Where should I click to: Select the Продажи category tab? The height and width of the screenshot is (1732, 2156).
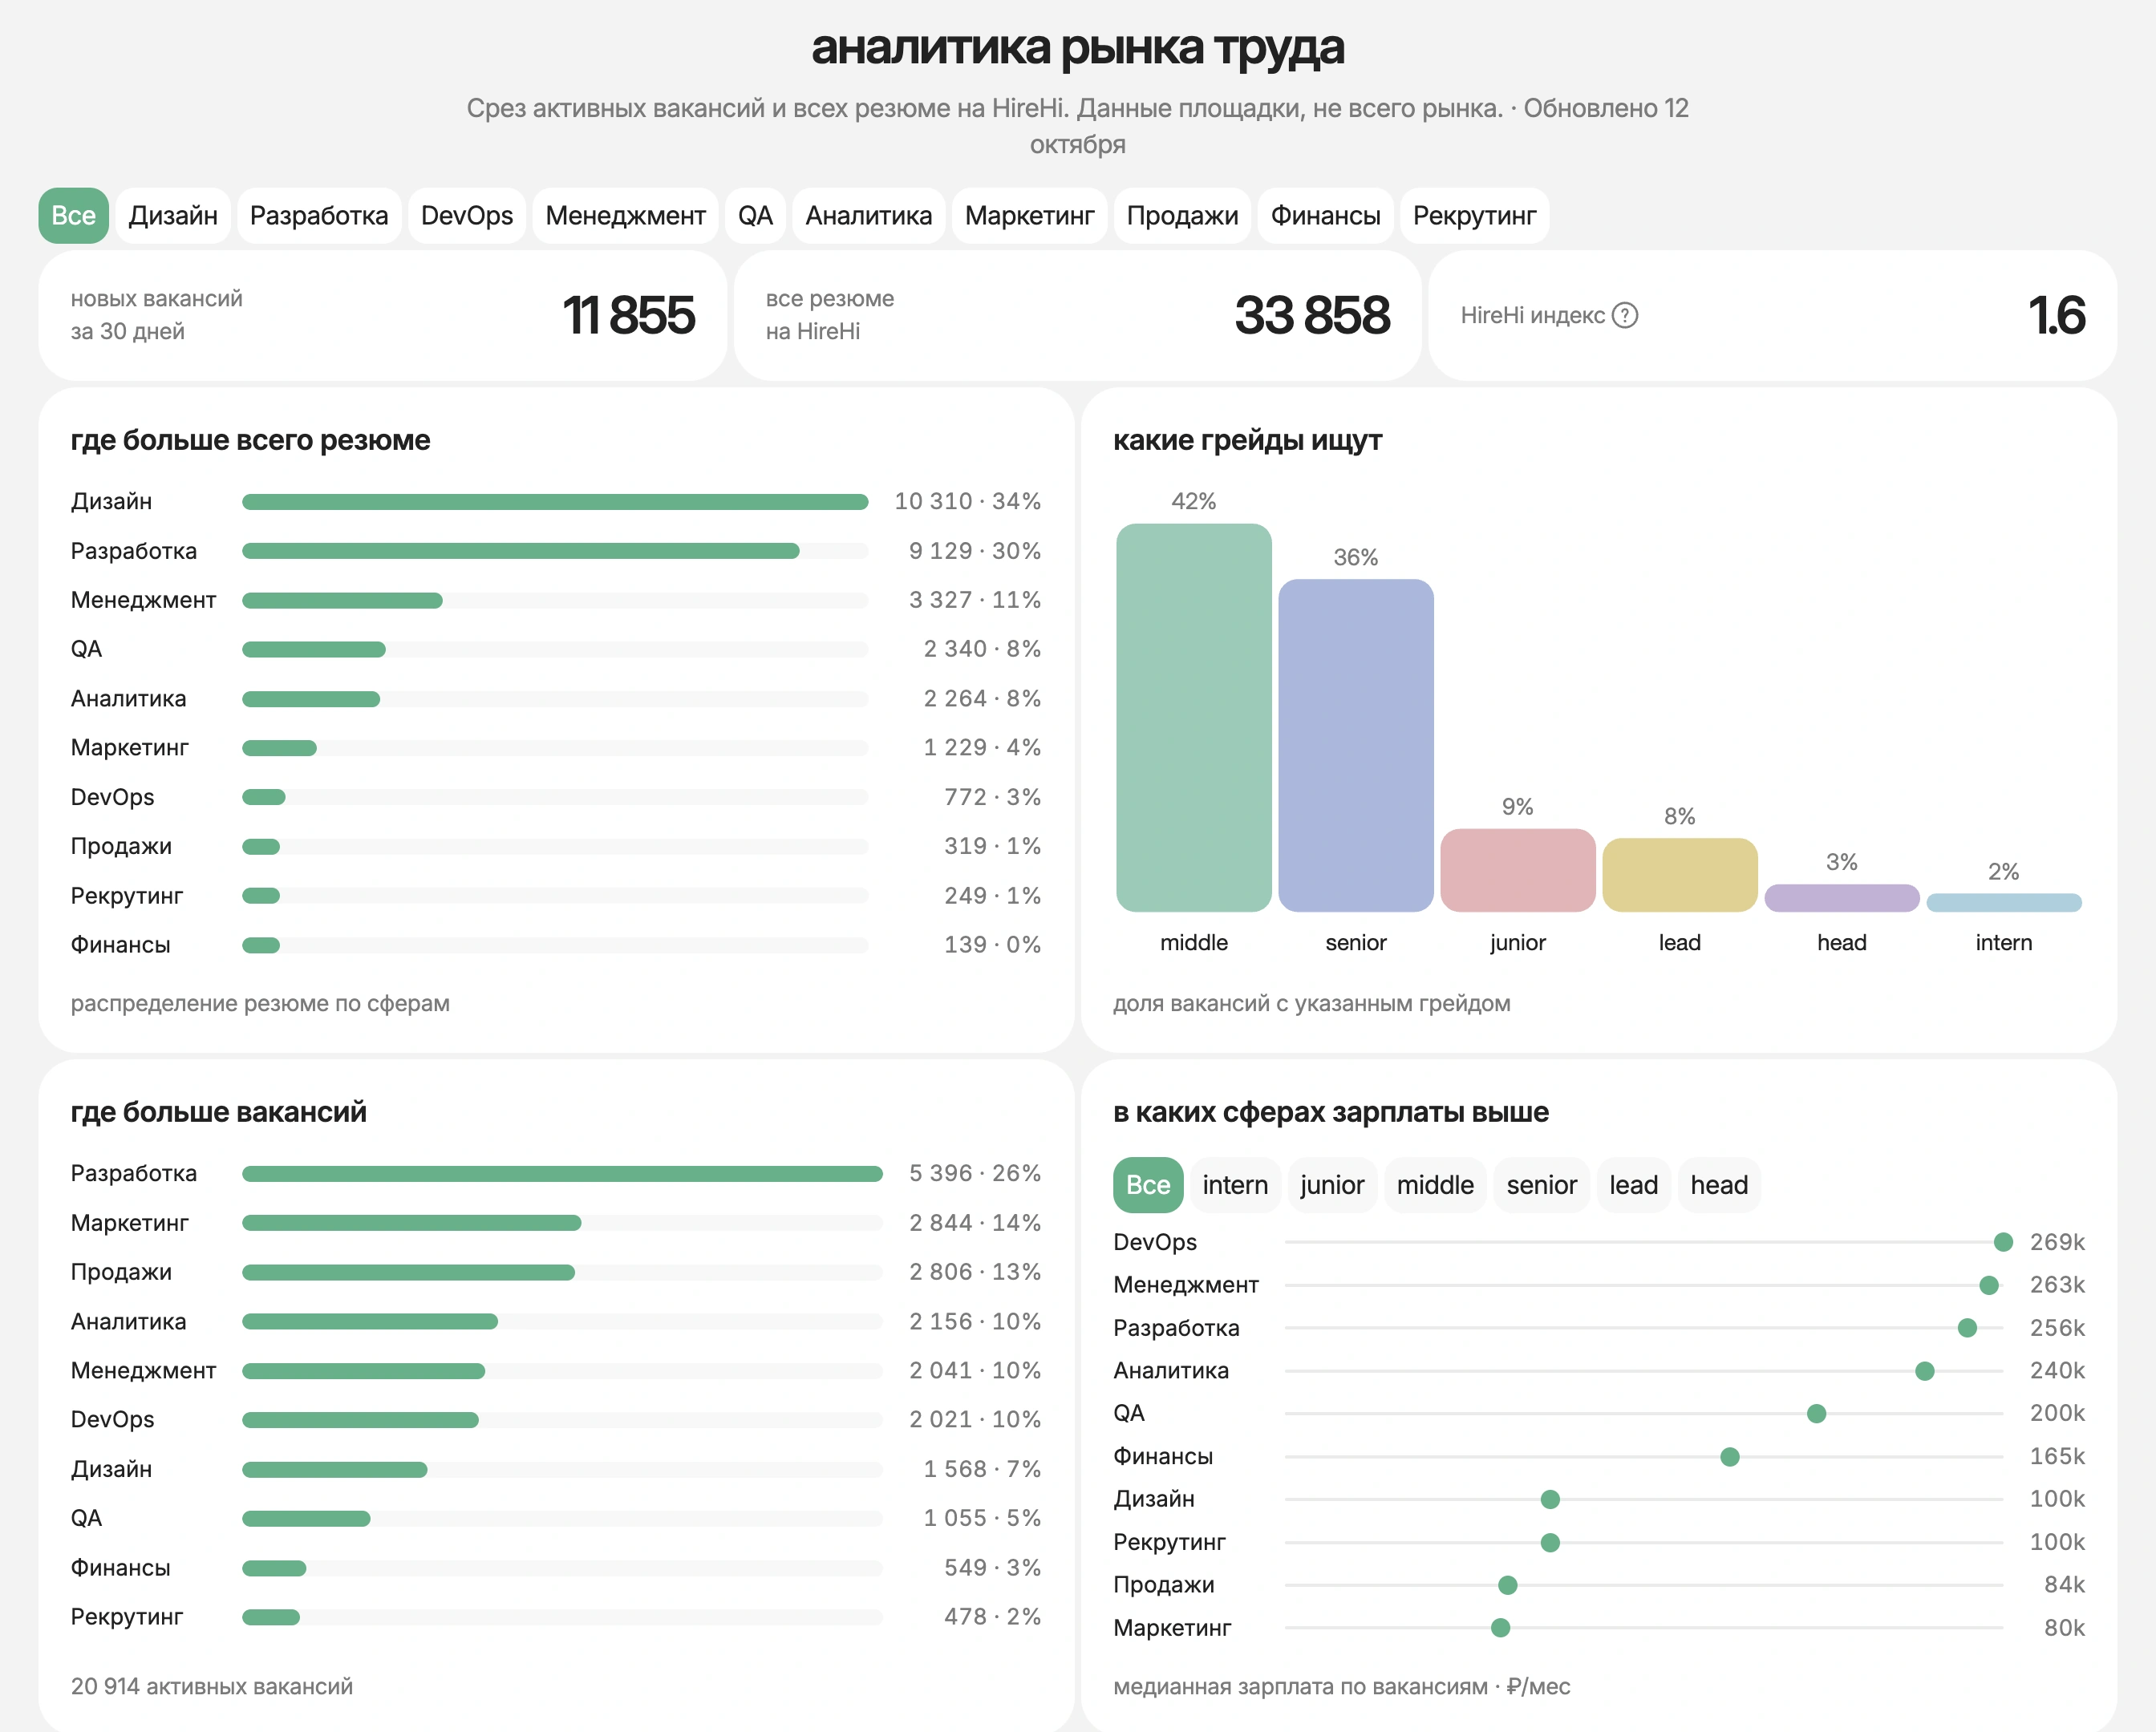[x=1183, y=215]
